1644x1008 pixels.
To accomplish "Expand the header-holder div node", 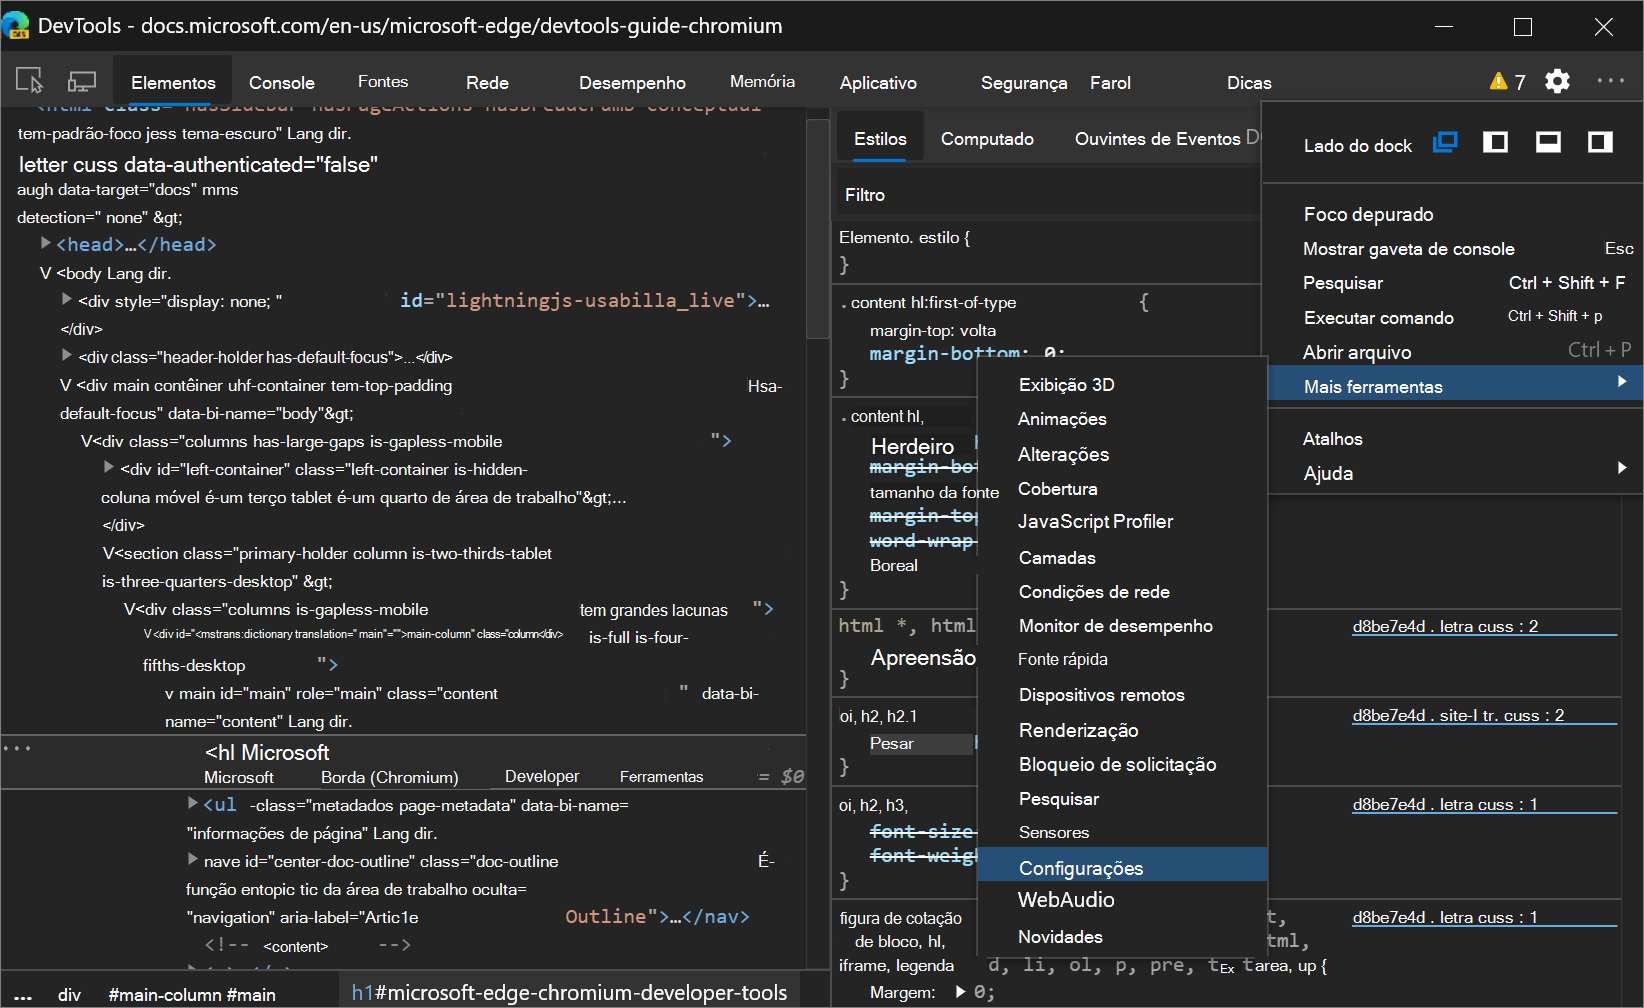I will pos(66,355).
